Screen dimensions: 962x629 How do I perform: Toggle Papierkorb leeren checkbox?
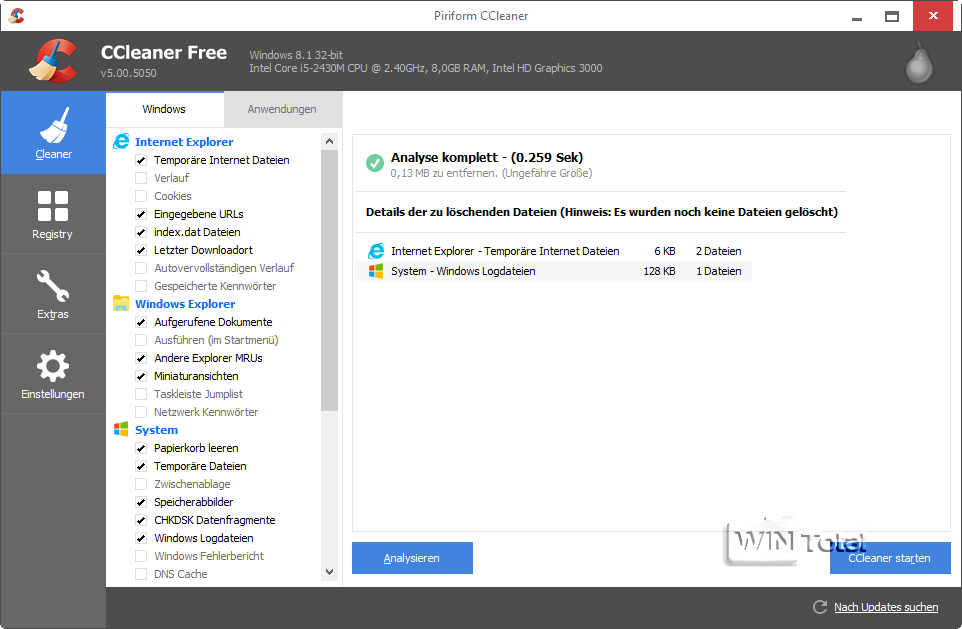pos(141,448)
